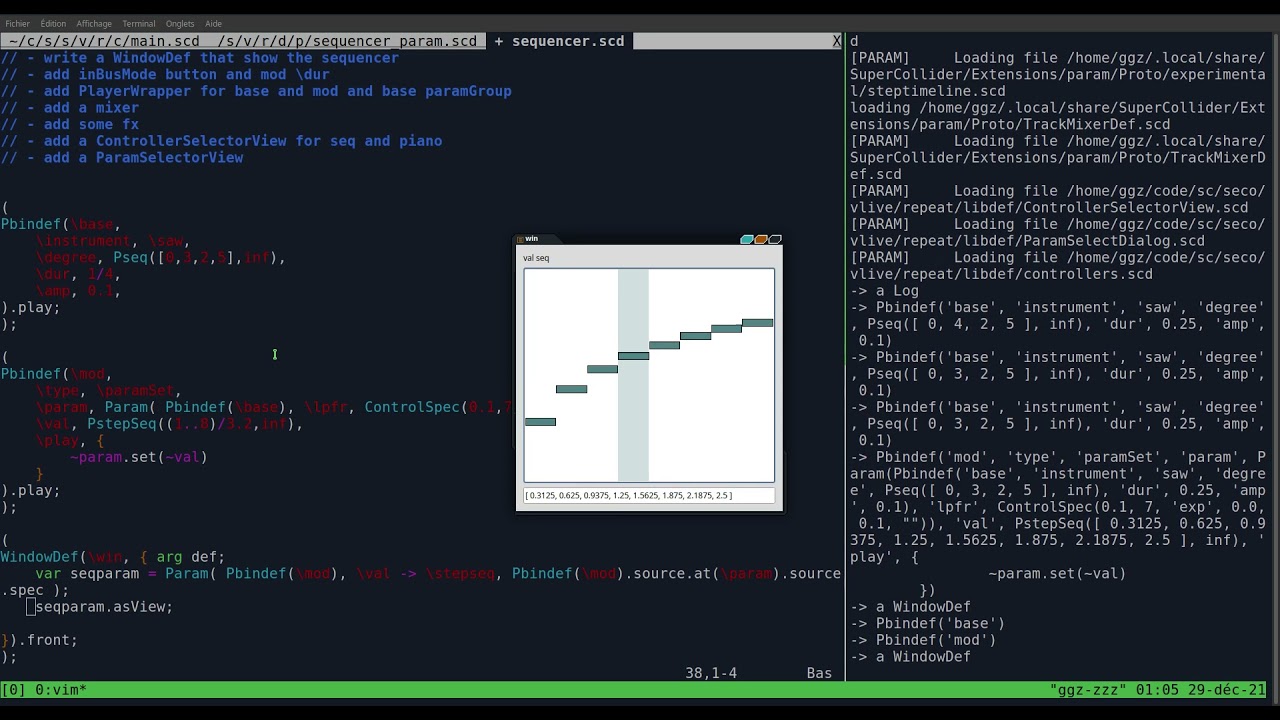Open the Aide menu

213,23
